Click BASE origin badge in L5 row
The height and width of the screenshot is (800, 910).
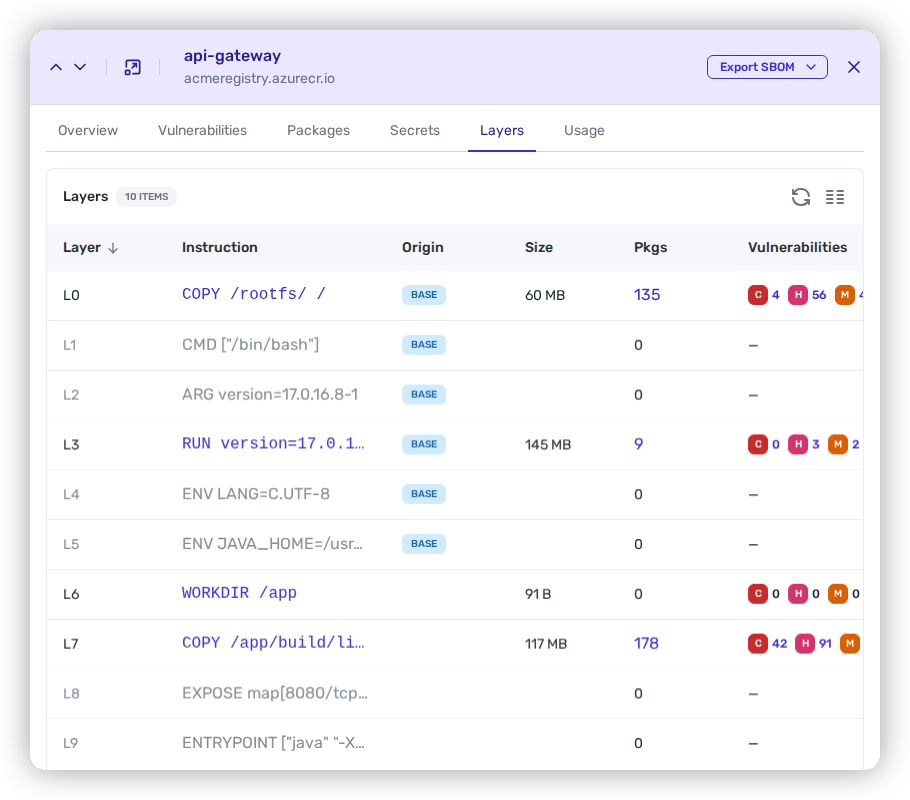pos(424,544)
